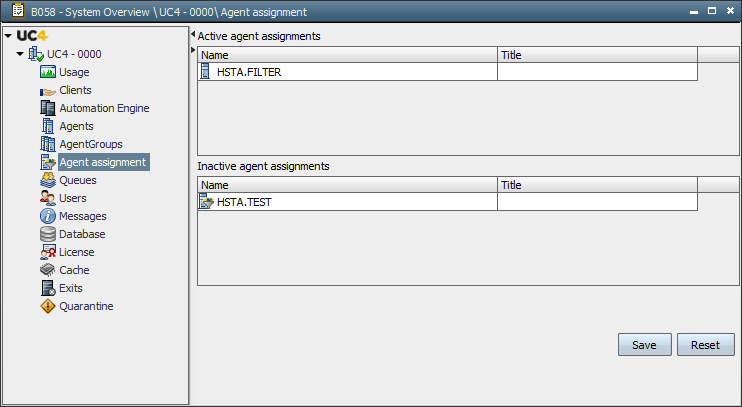
Task: Open the Usage chart icon
Action: pos(48,72)
